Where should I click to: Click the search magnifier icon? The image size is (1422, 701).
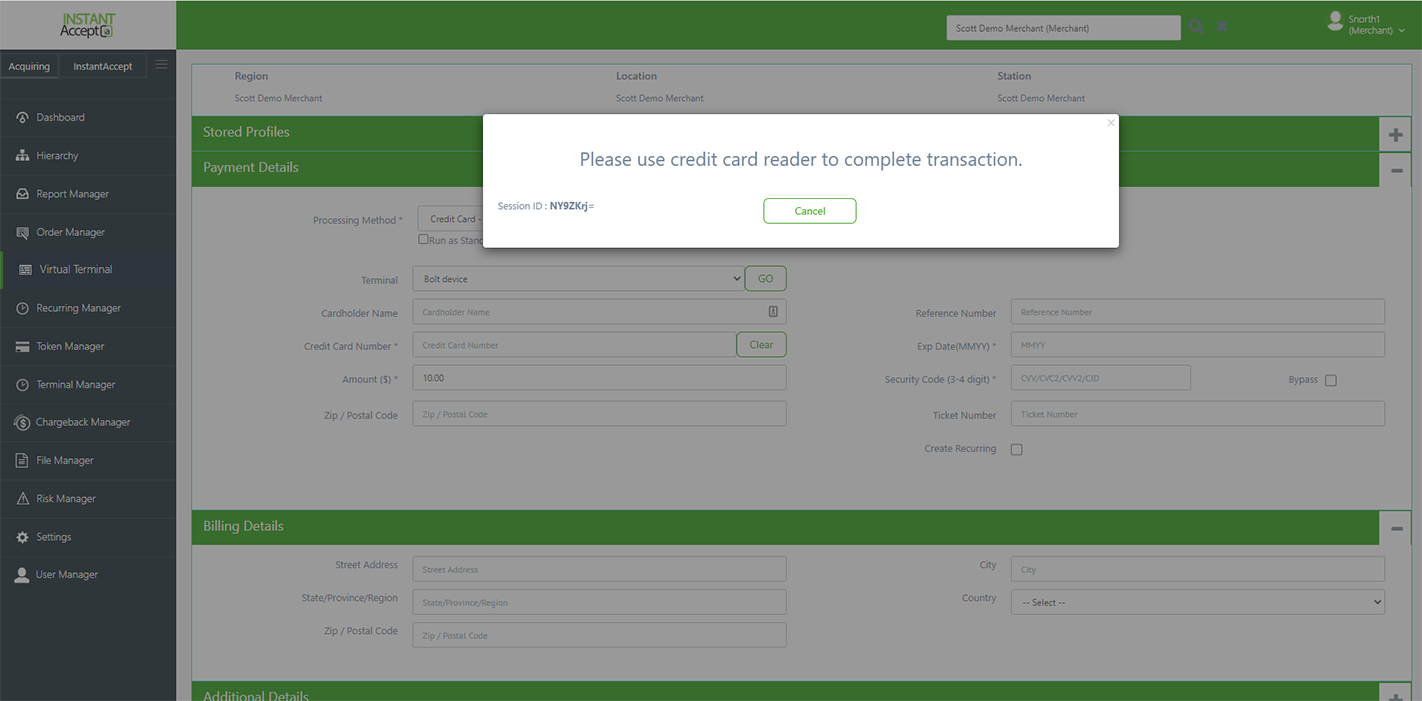coord(1196,27)
